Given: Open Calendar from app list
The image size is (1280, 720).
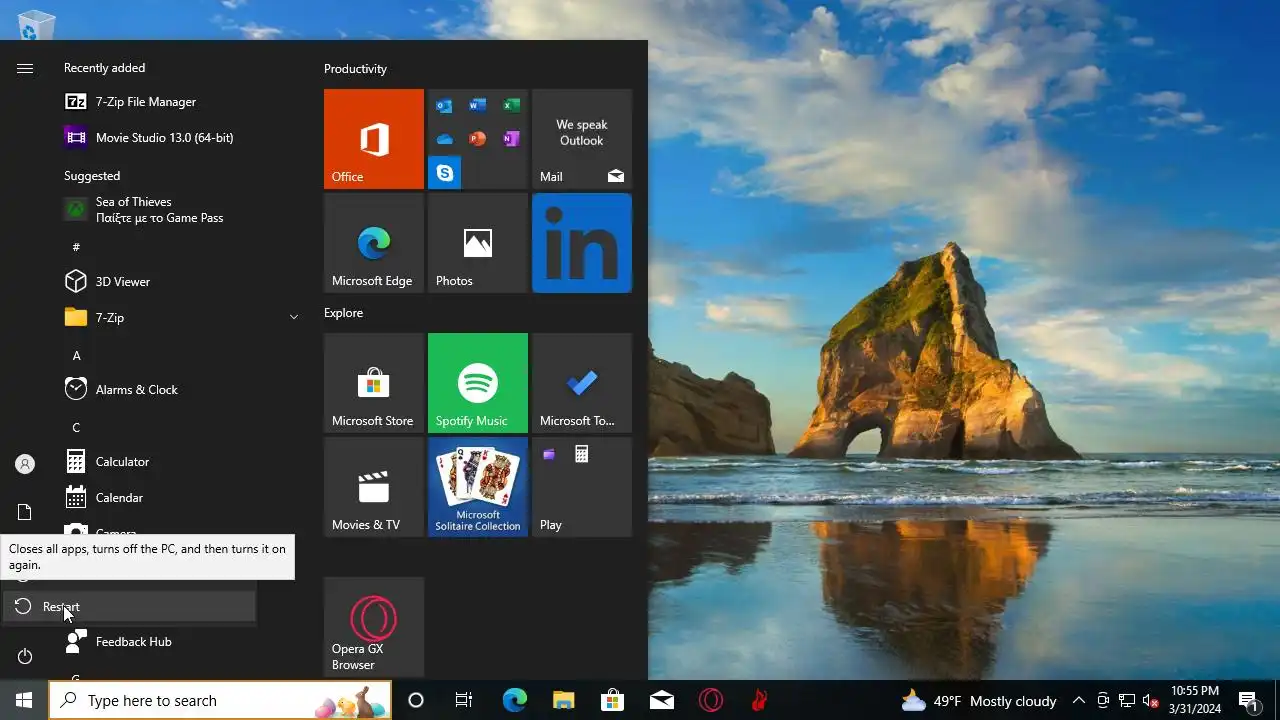Looking at the screenshot, I should pyautogui.click(x=180, y=498).
